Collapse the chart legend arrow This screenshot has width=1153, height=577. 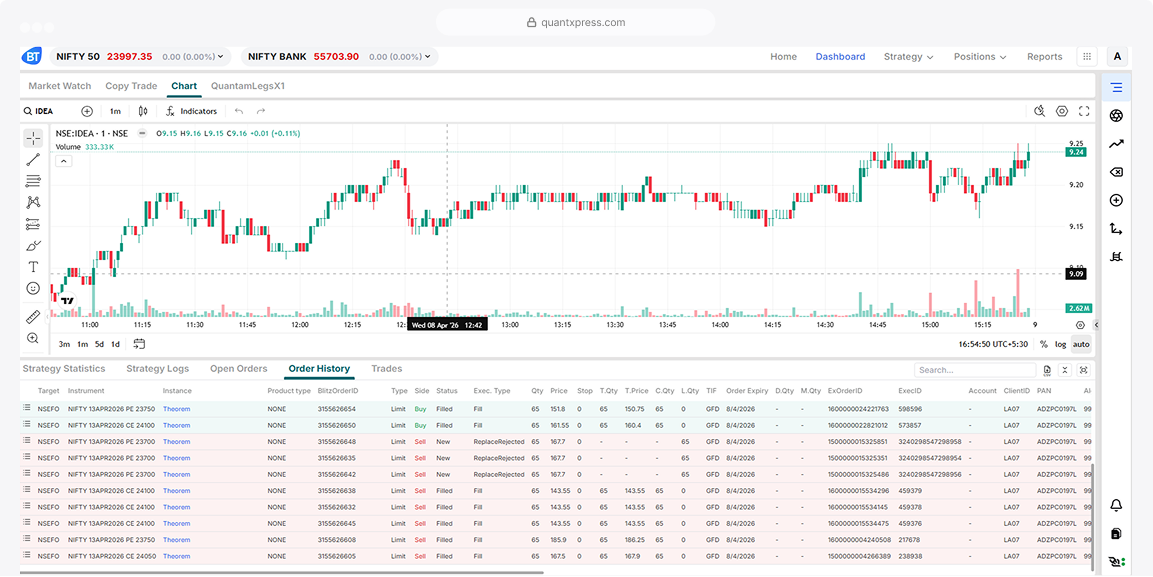[x=63, y=160]
